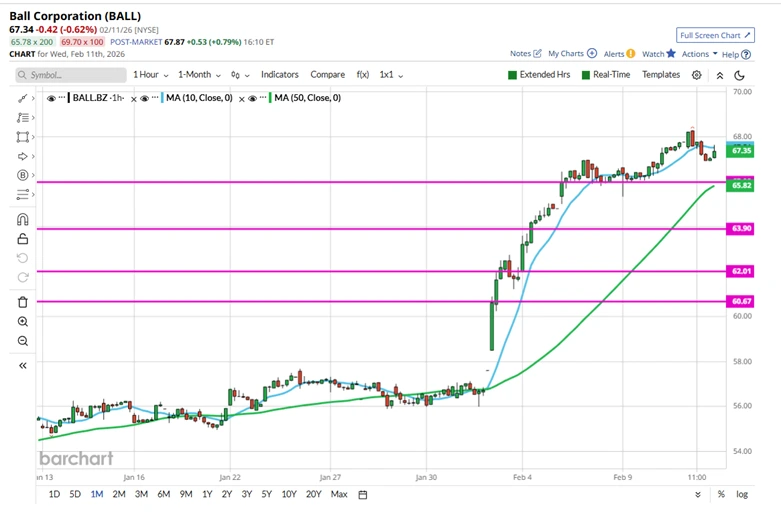Zoom out using the magnifier minus icon
This screenshot has height=516, width=781.
click(x=23, y=341)
